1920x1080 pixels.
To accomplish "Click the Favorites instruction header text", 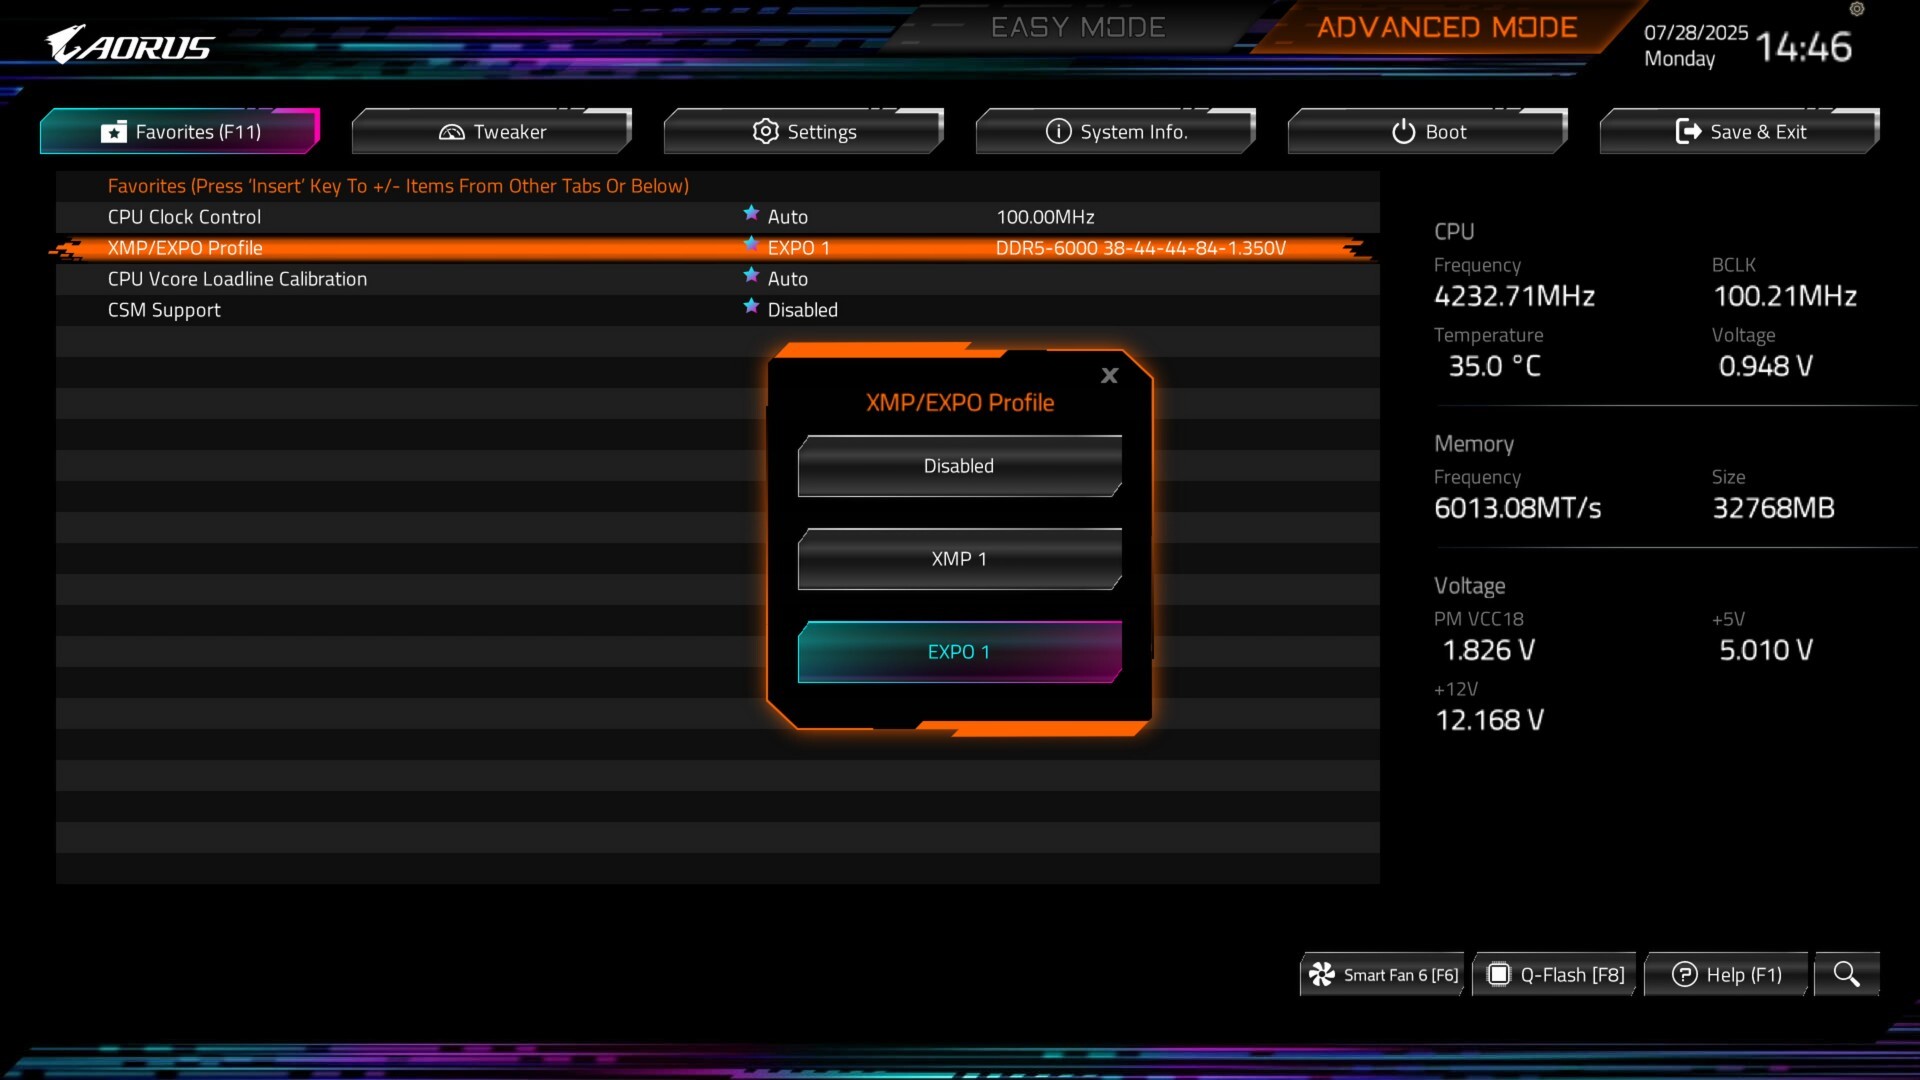I will coord(398,186).
